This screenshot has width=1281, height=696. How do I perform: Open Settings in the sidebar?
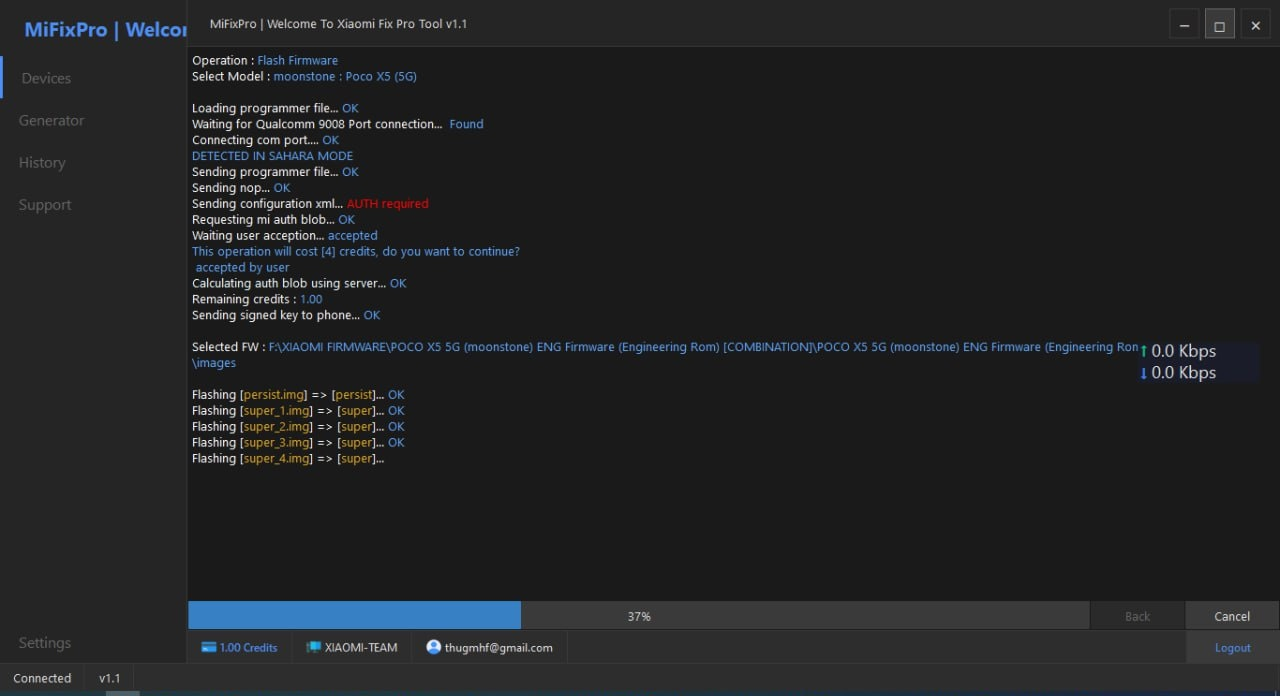pyautogui.click(x=45, y=642)
